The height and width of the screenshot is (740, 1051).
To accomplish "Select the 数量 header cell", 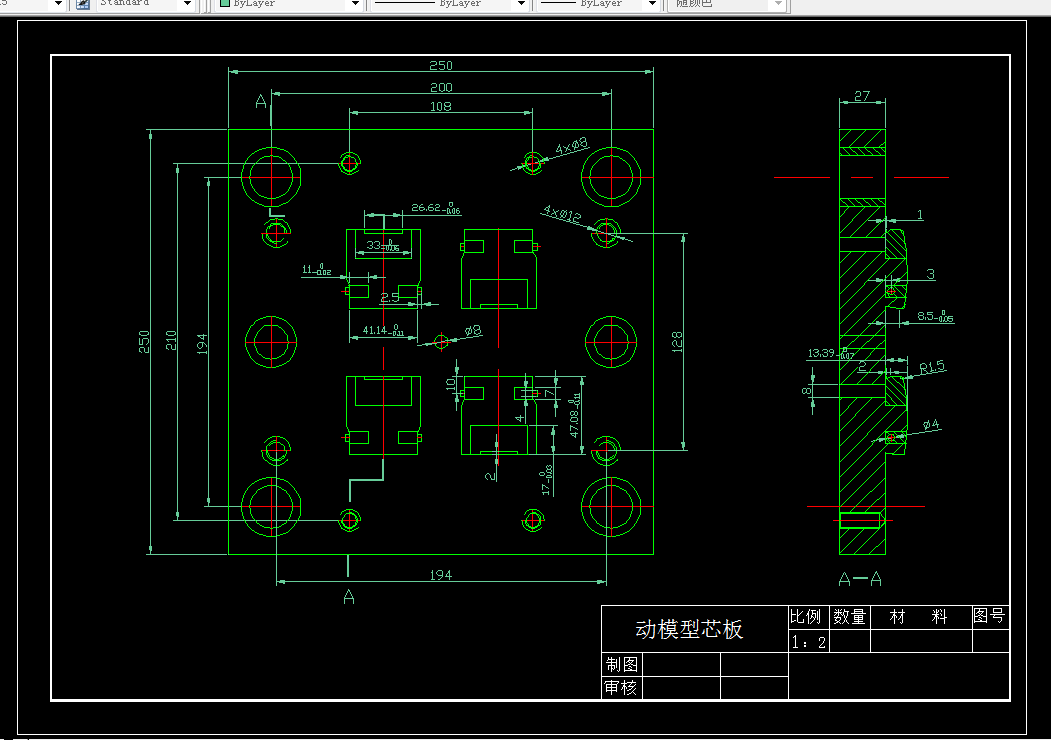I will click(850, 617).
